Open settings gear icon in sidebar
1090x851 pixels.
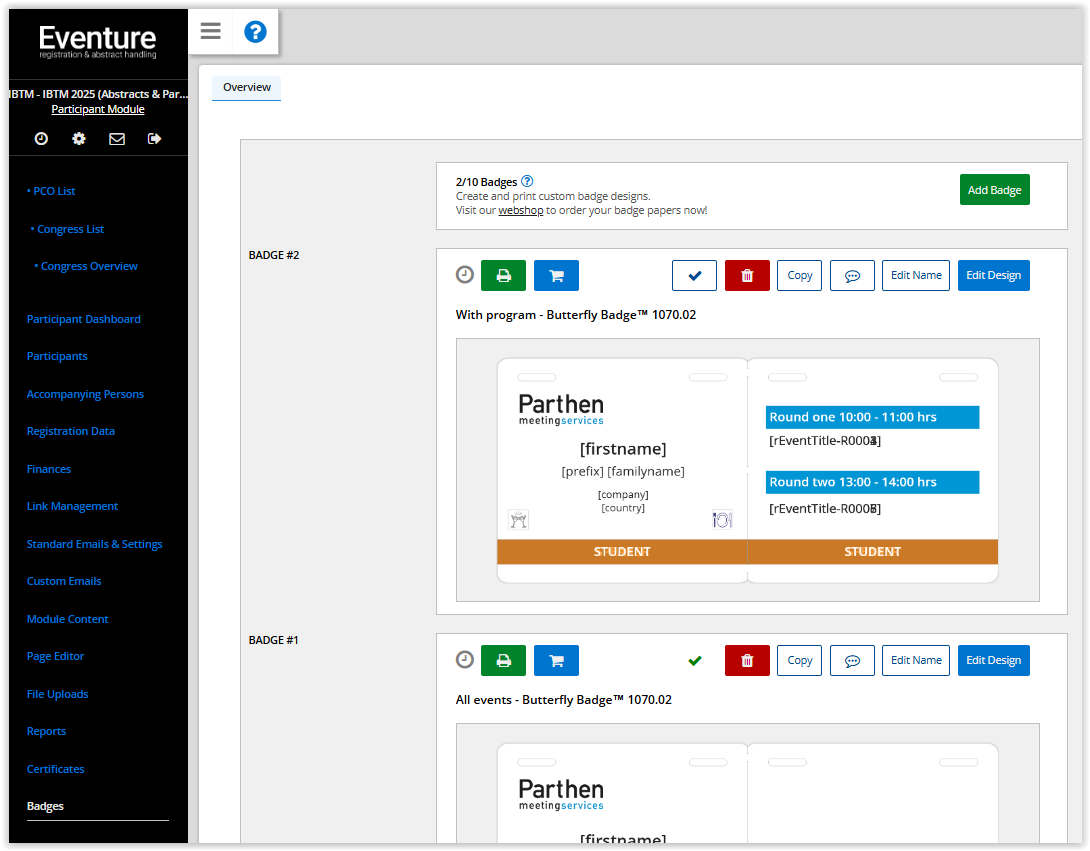(79, 139)
